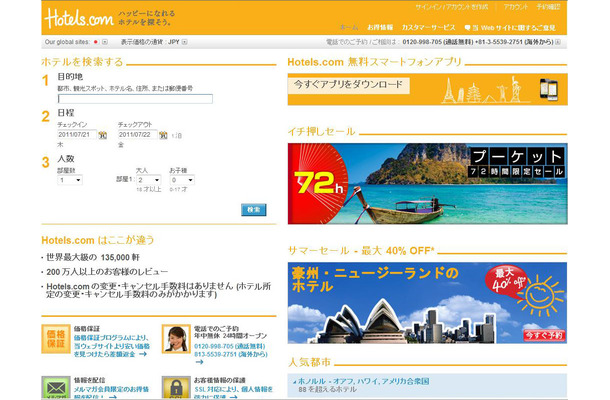Click the green envelope newsletter icon
This screenshot has height=400, width=610.
point(56,388)
